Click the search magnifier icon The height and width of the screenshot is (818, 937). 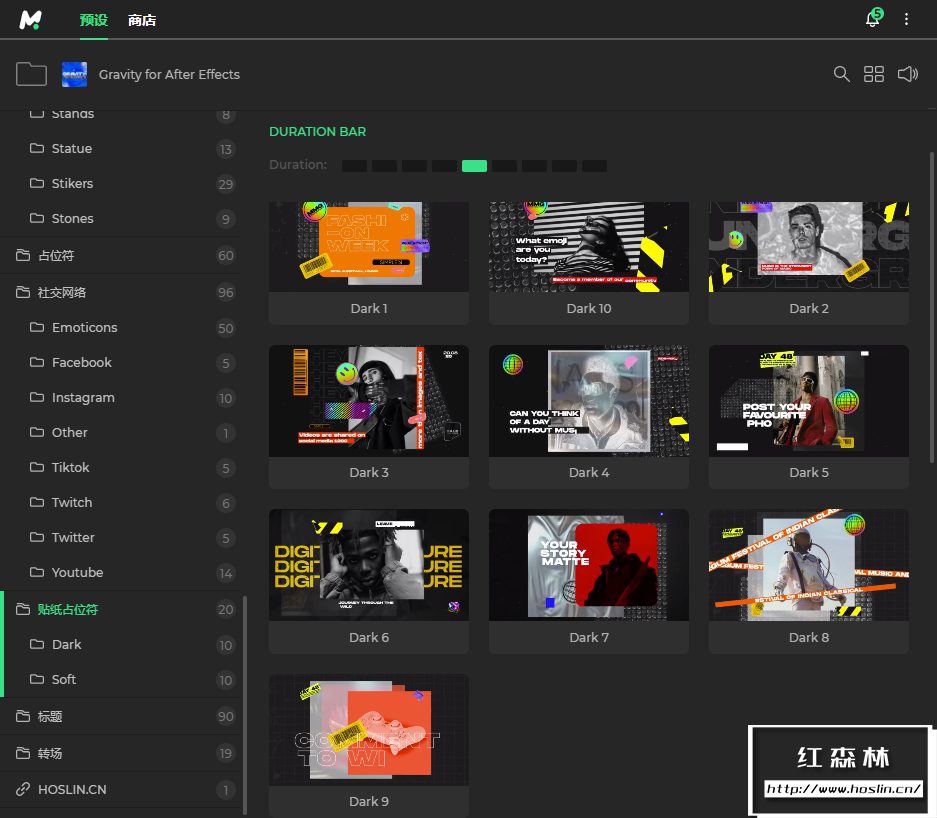coord(842,74)
